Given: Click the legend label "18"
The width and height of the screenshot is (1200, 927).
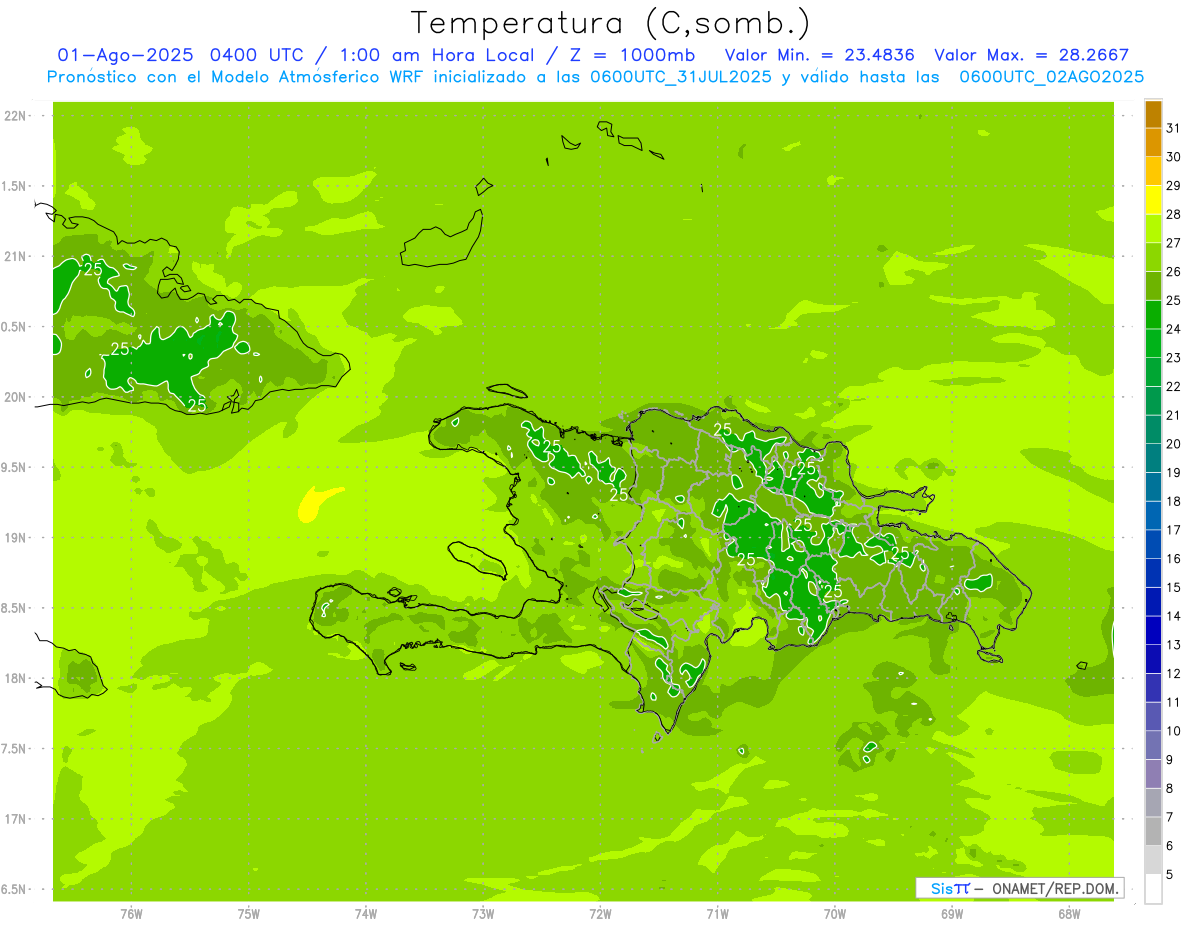Looking at the screenshot, I should tap(1174, 501).
